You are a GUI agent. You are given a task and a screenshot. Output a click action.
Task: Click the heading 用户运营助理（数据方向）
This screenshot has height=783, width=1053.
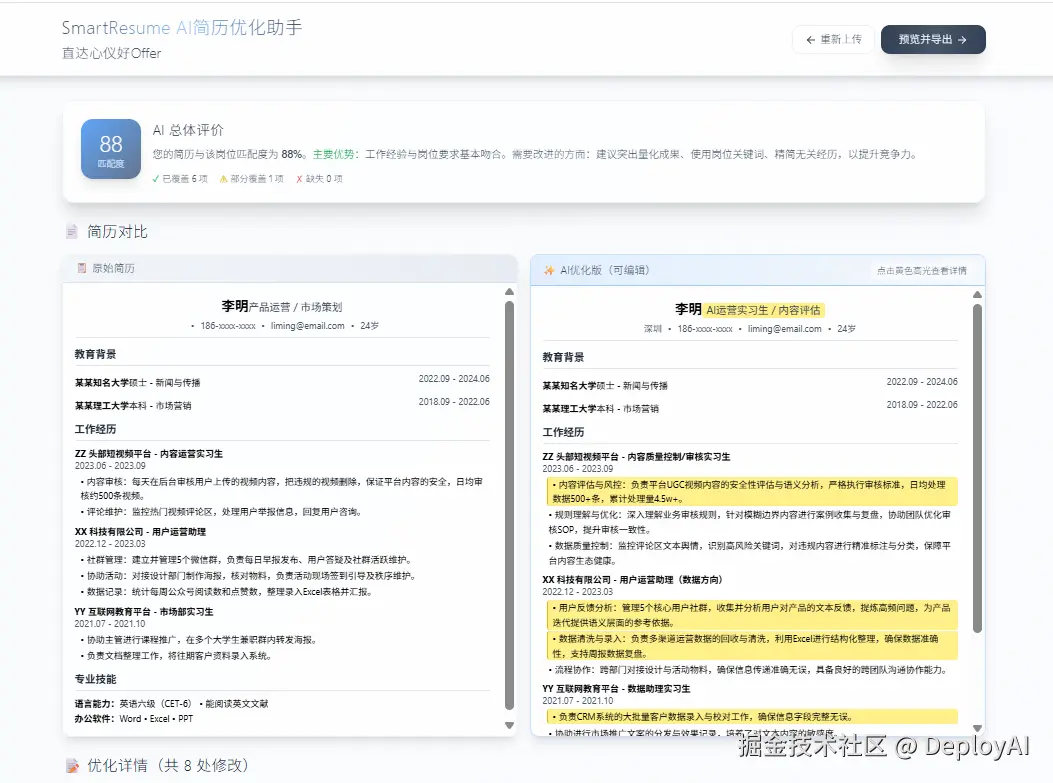point(671,580)
